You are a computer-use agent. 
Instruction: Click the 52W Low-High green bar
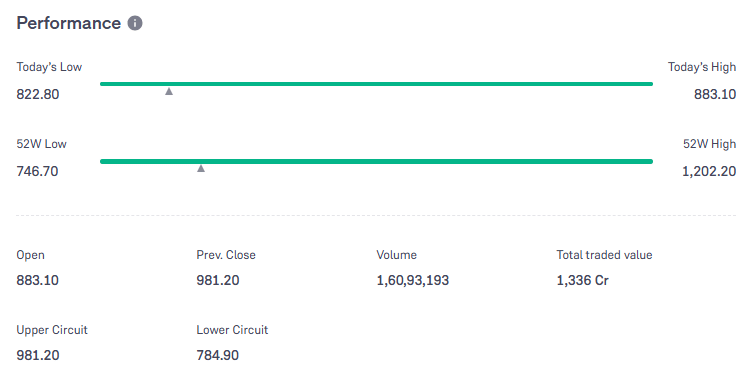point(376,161)
